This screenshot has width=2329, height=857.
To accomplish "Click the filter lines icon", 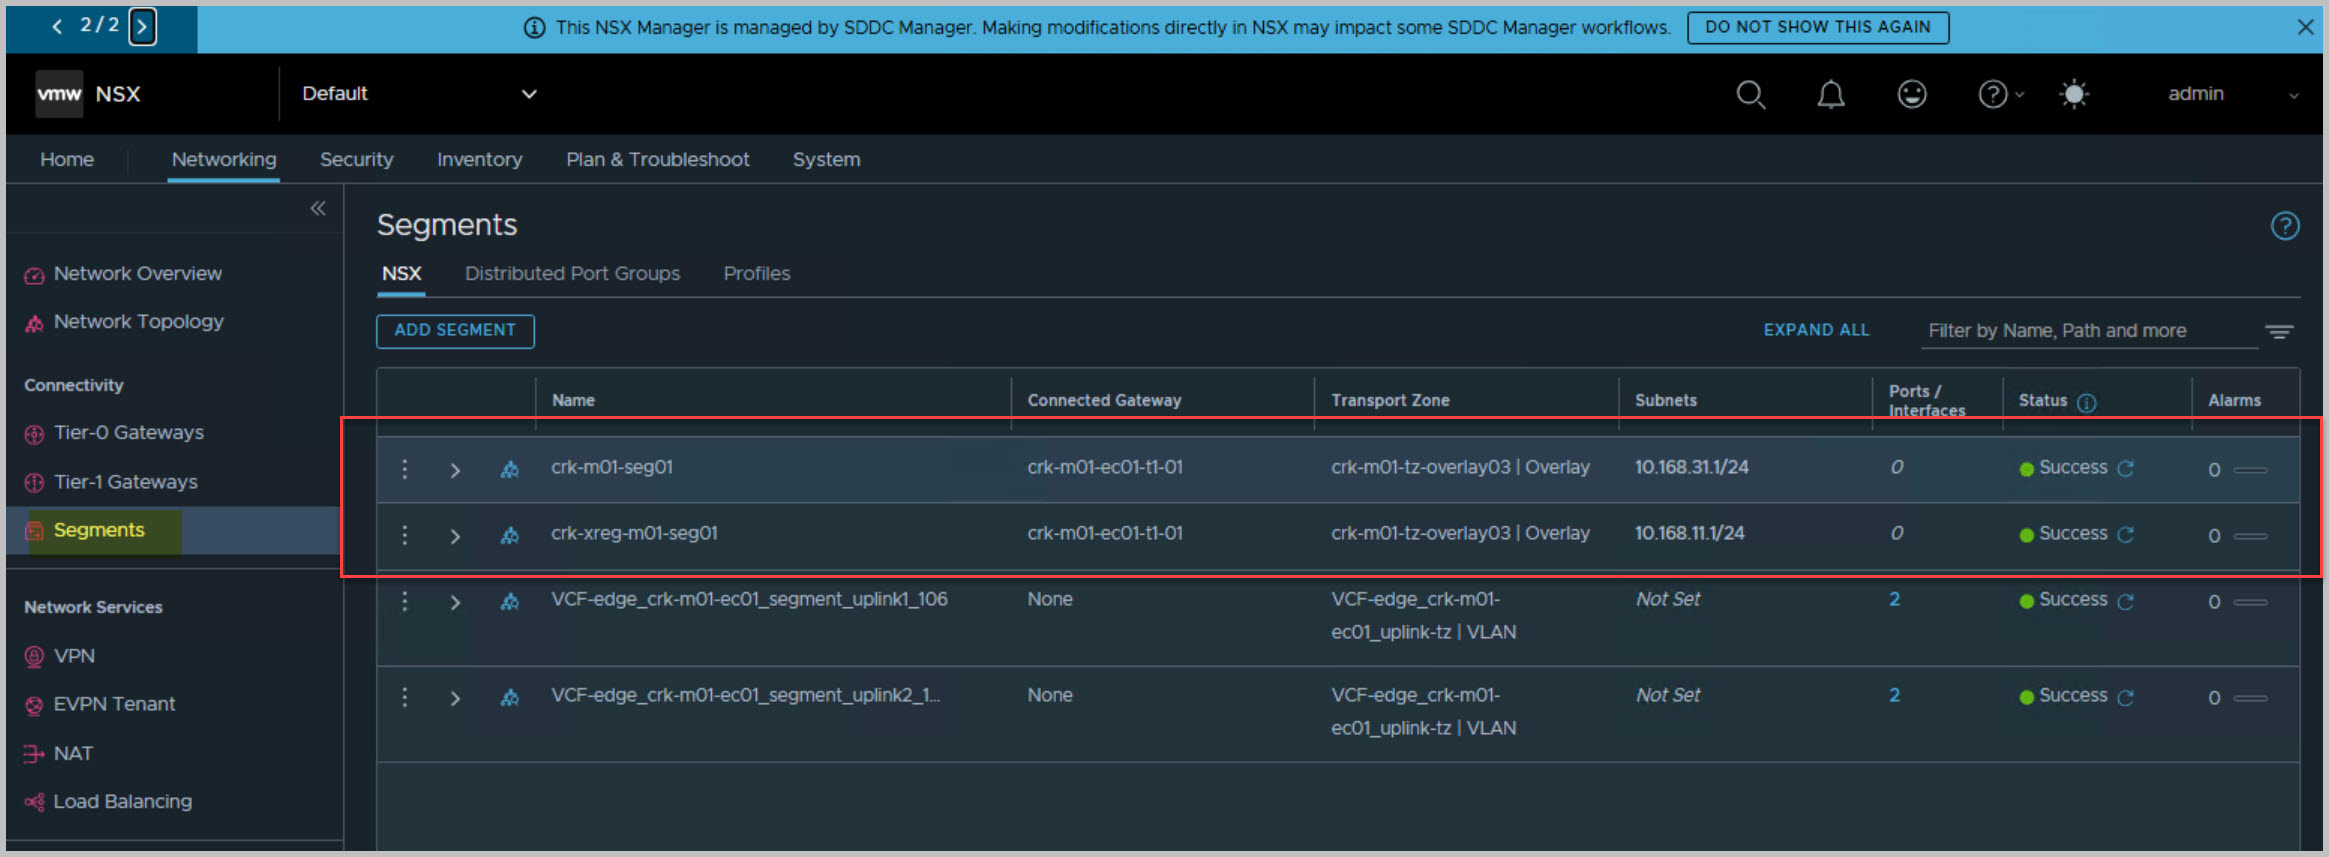I will click(x=2279, y=332).
